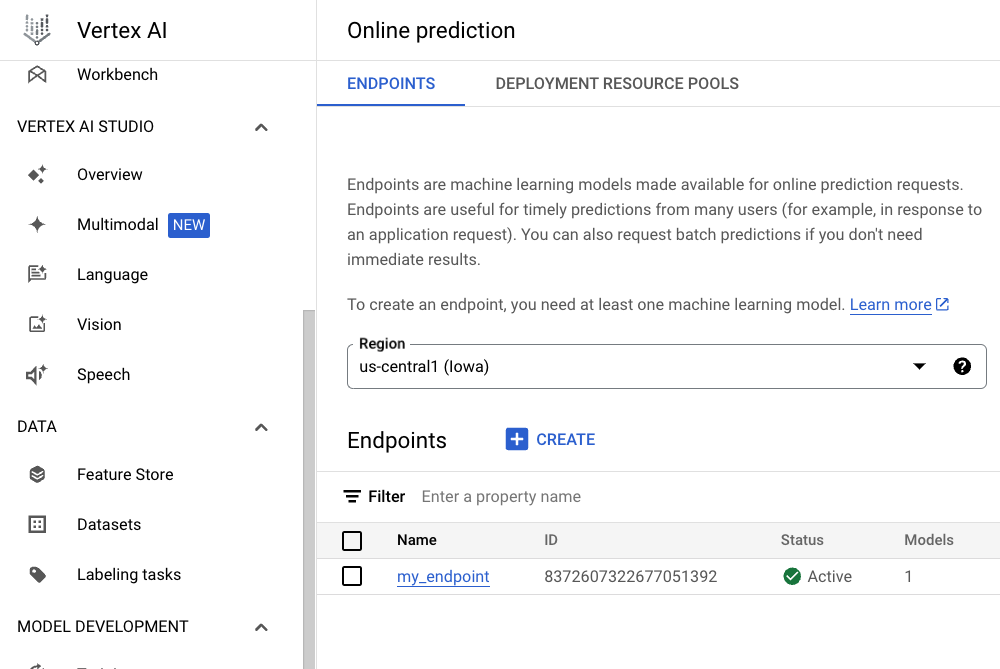Click the CREATE endpoint button
The image size is (1000, 669).
coord(550,439)
